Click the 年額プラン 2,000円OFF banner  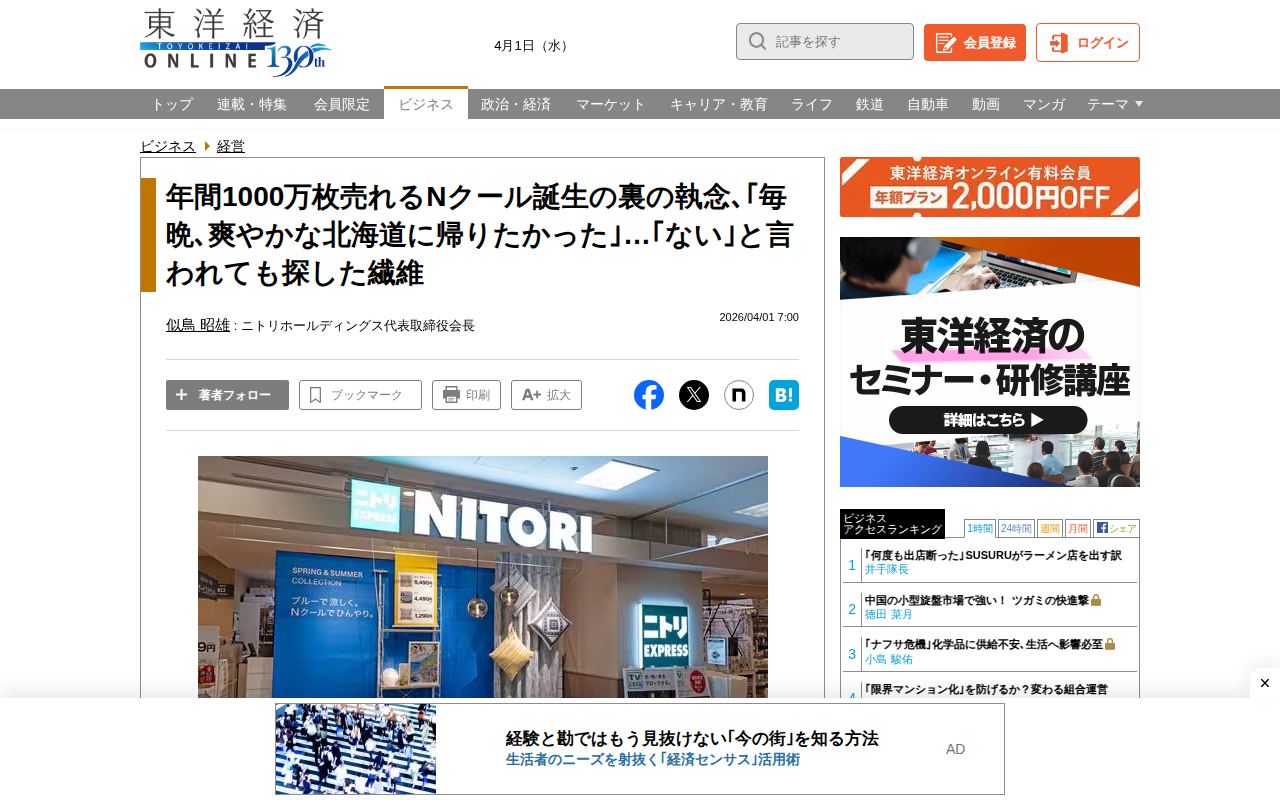[x=990, y=187]
